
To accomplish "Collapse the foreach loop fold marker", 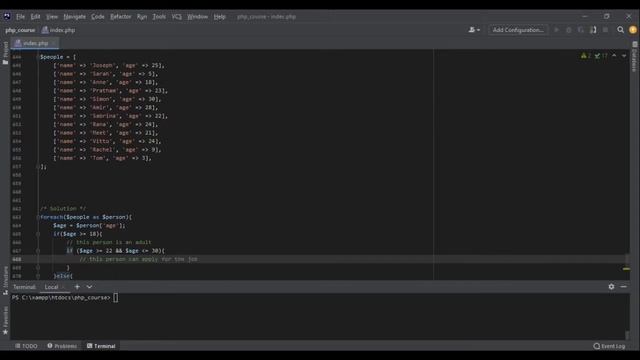I will (x=38, y=217).
